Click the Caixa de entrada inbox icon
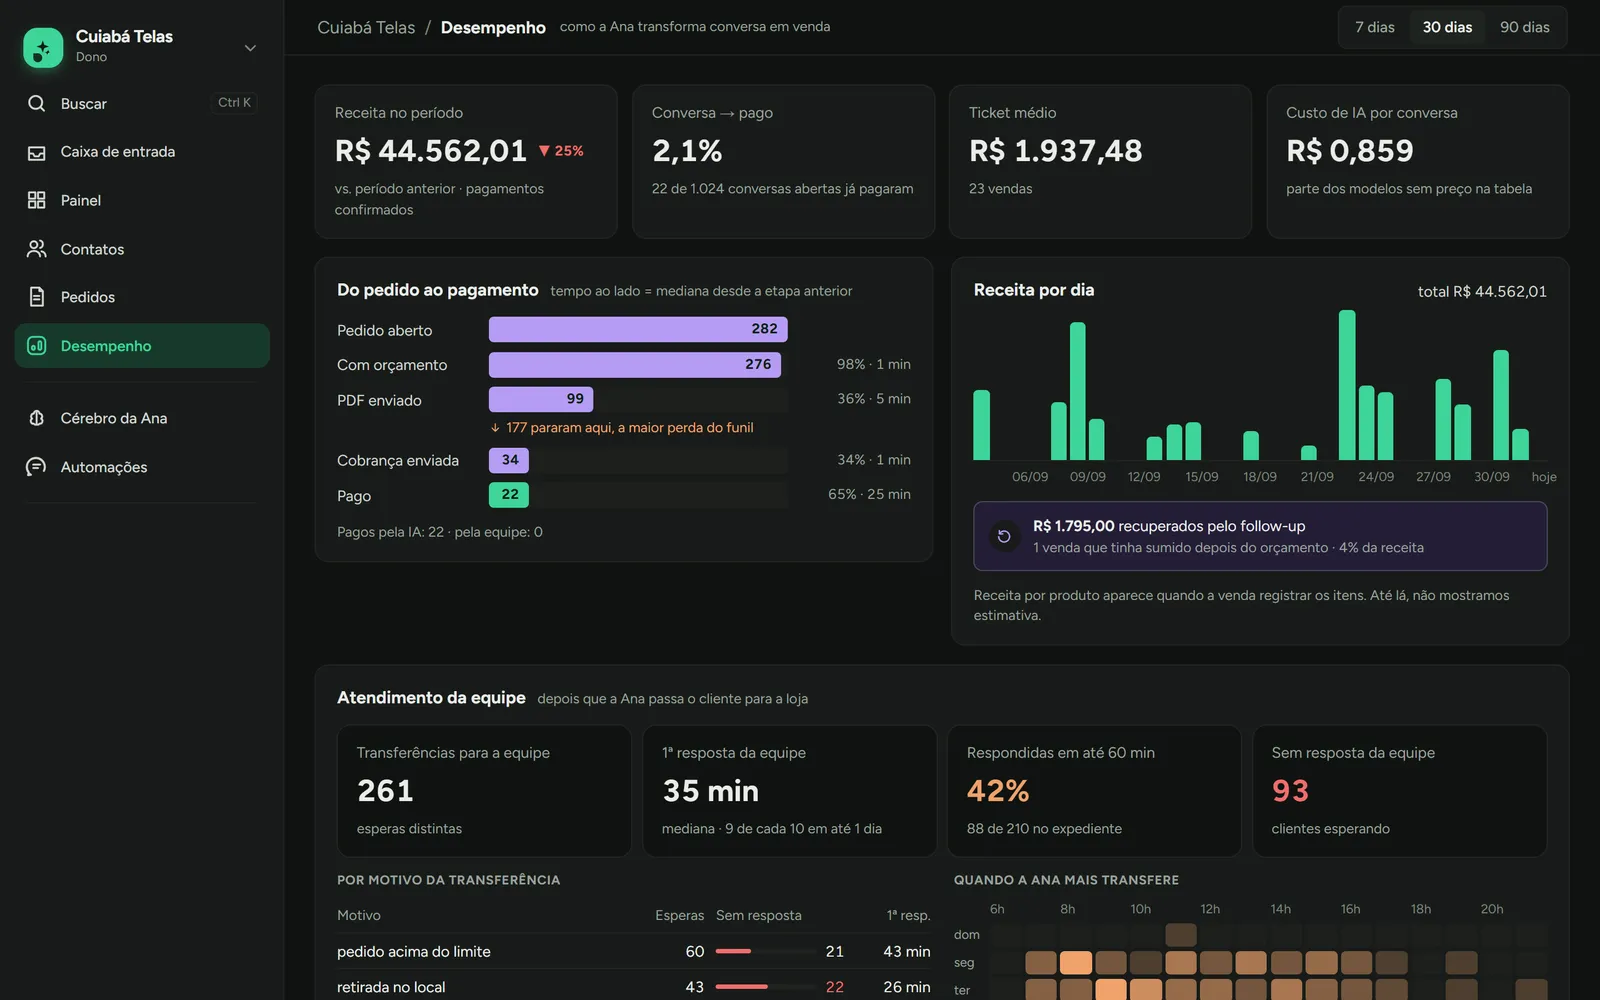 [37, 152]
